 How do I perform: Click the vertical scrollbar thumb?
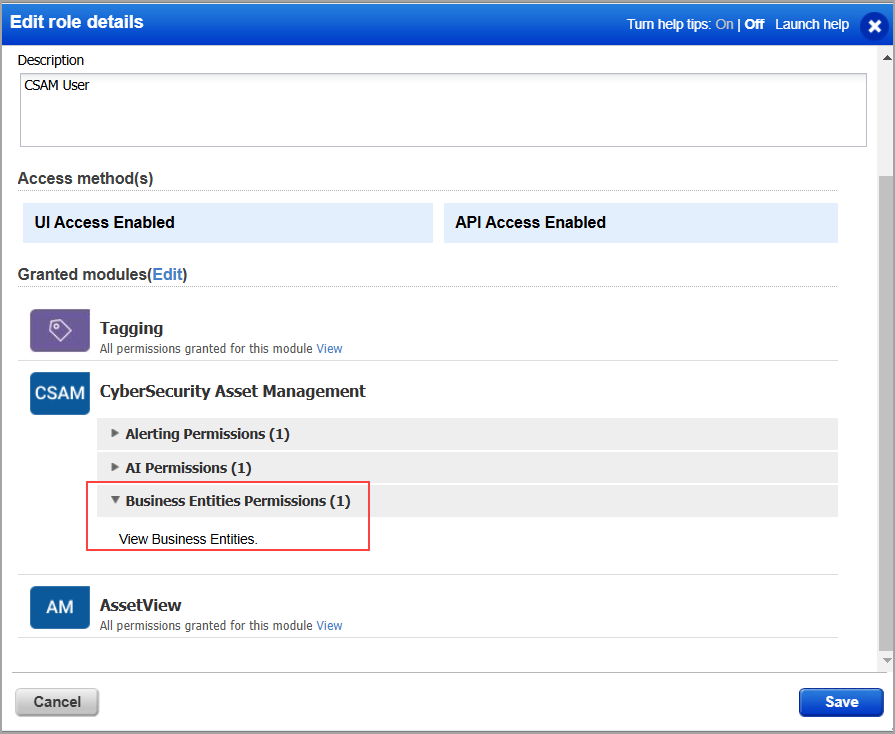[x=887, y=413]
